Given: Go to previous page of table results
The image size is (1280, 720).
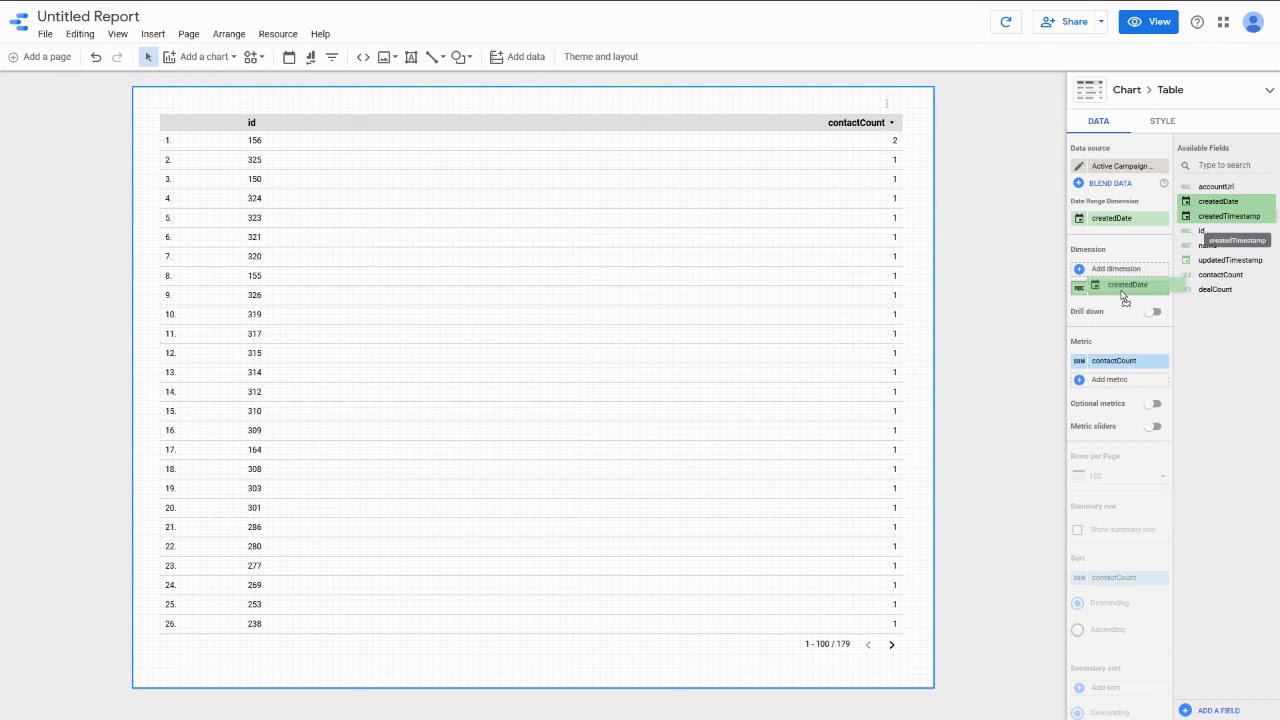Looking at the screenshot, I should pos(868,644).
